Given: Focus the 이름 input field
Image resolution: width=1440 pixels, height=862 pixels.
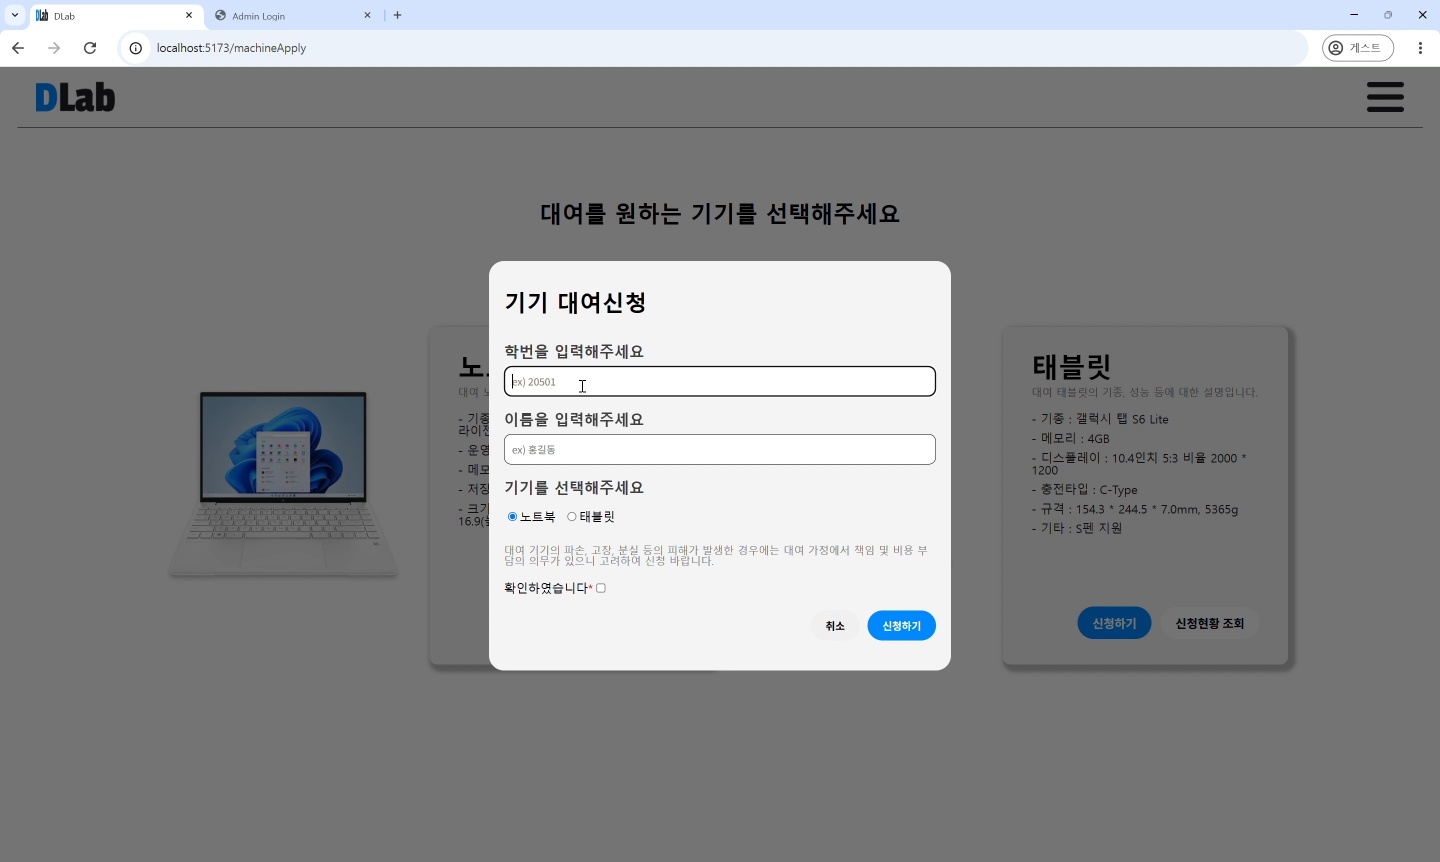Looking at the screenshot, I should pyautogui.click(x=720, y=449).
